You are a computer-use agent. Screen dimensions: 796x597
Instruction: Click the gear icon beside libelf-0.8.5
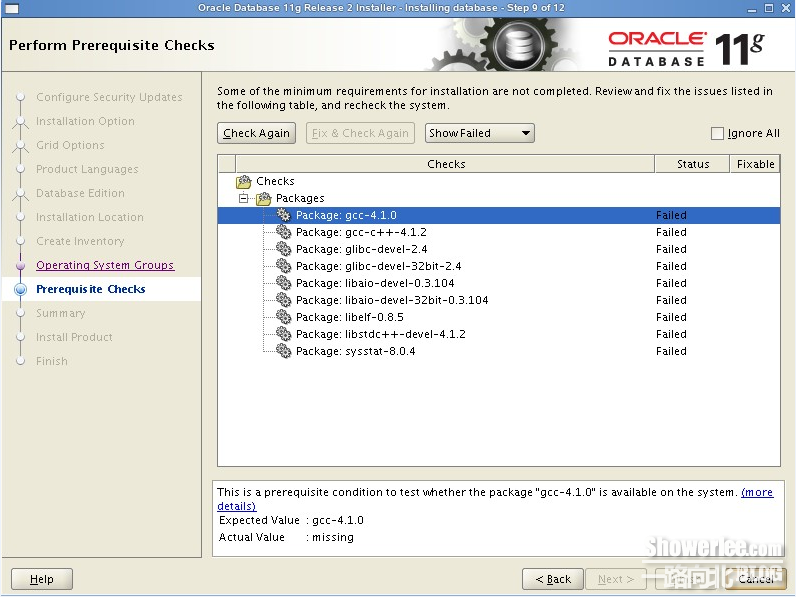click(284, 317)
